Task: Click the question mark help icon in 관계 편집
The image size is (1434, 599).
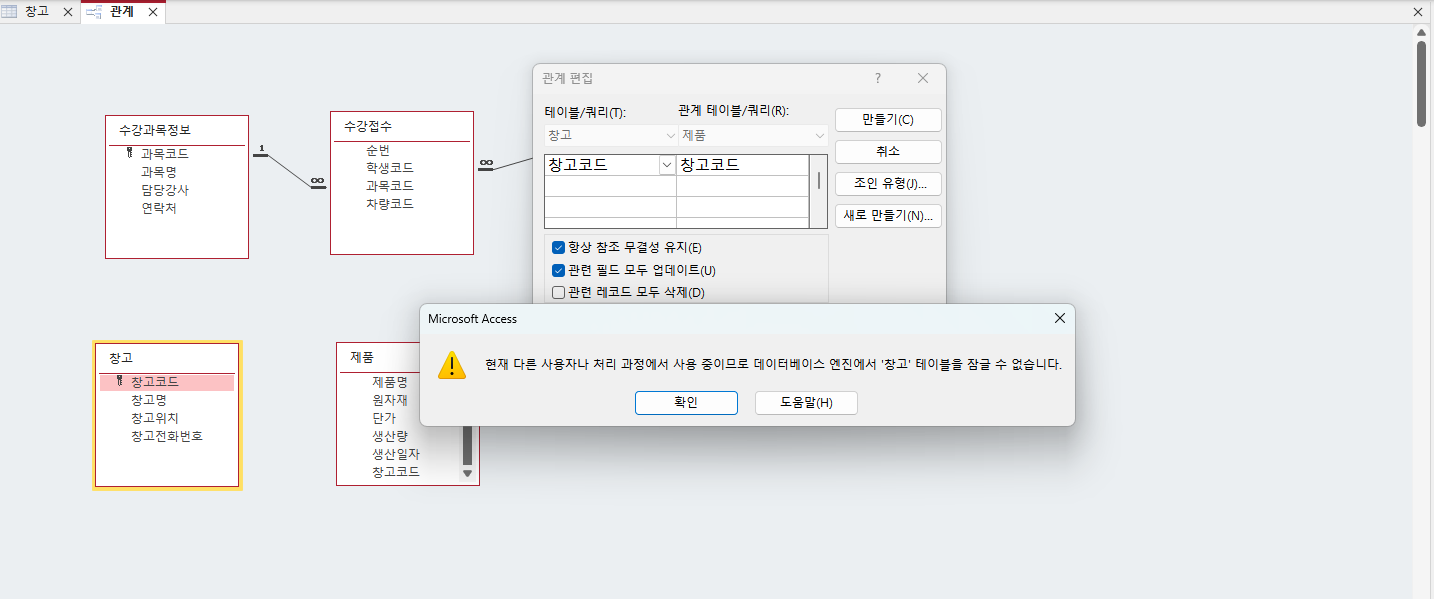Action: pos(878,78)
